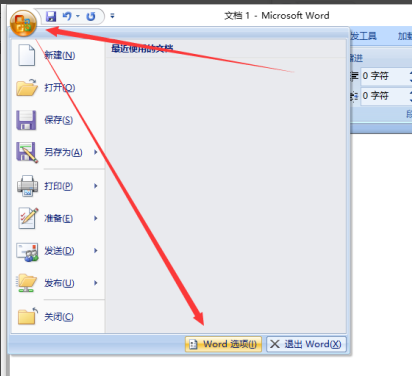Select 关闭(C) menu entry
This screenshot has height=376, width=412.
point(58,317)
